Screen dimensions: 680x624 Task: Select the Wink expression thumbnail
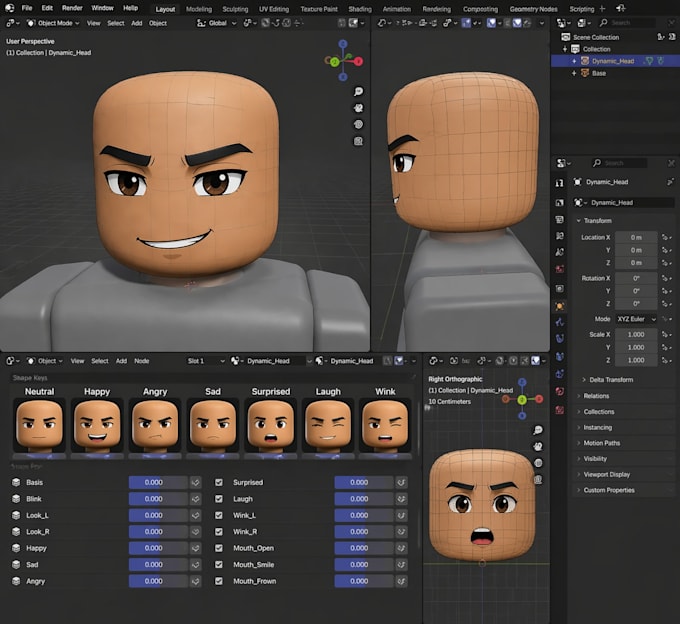[x=386, y=426]
